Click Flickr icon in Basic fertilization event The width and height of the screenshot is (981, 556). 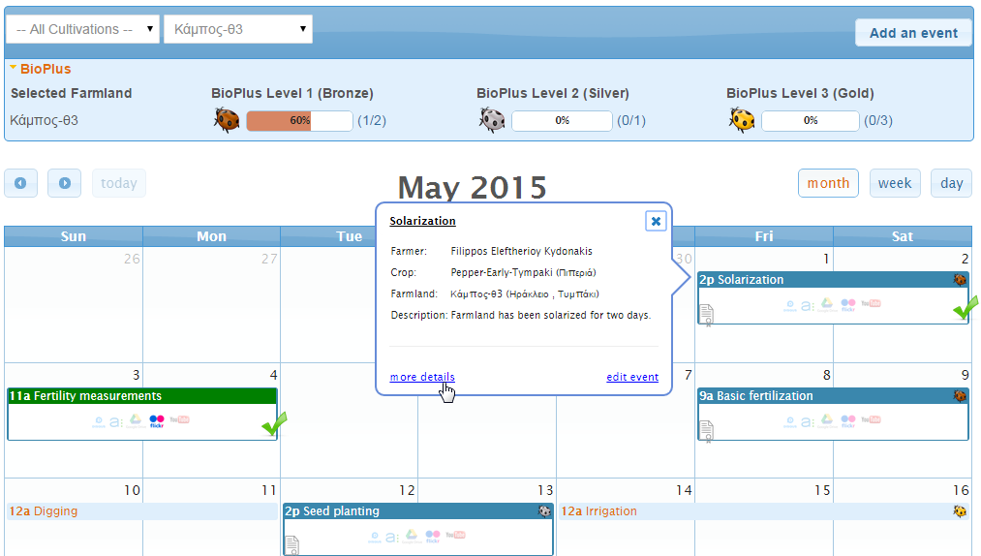[848, 421]
